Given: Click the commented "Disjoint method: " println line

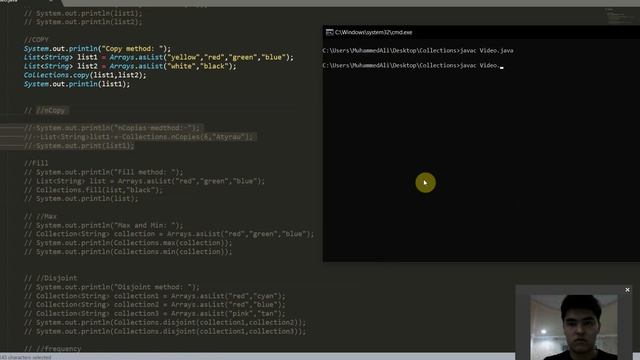Looking at the screenshot, I should point(112,287).
